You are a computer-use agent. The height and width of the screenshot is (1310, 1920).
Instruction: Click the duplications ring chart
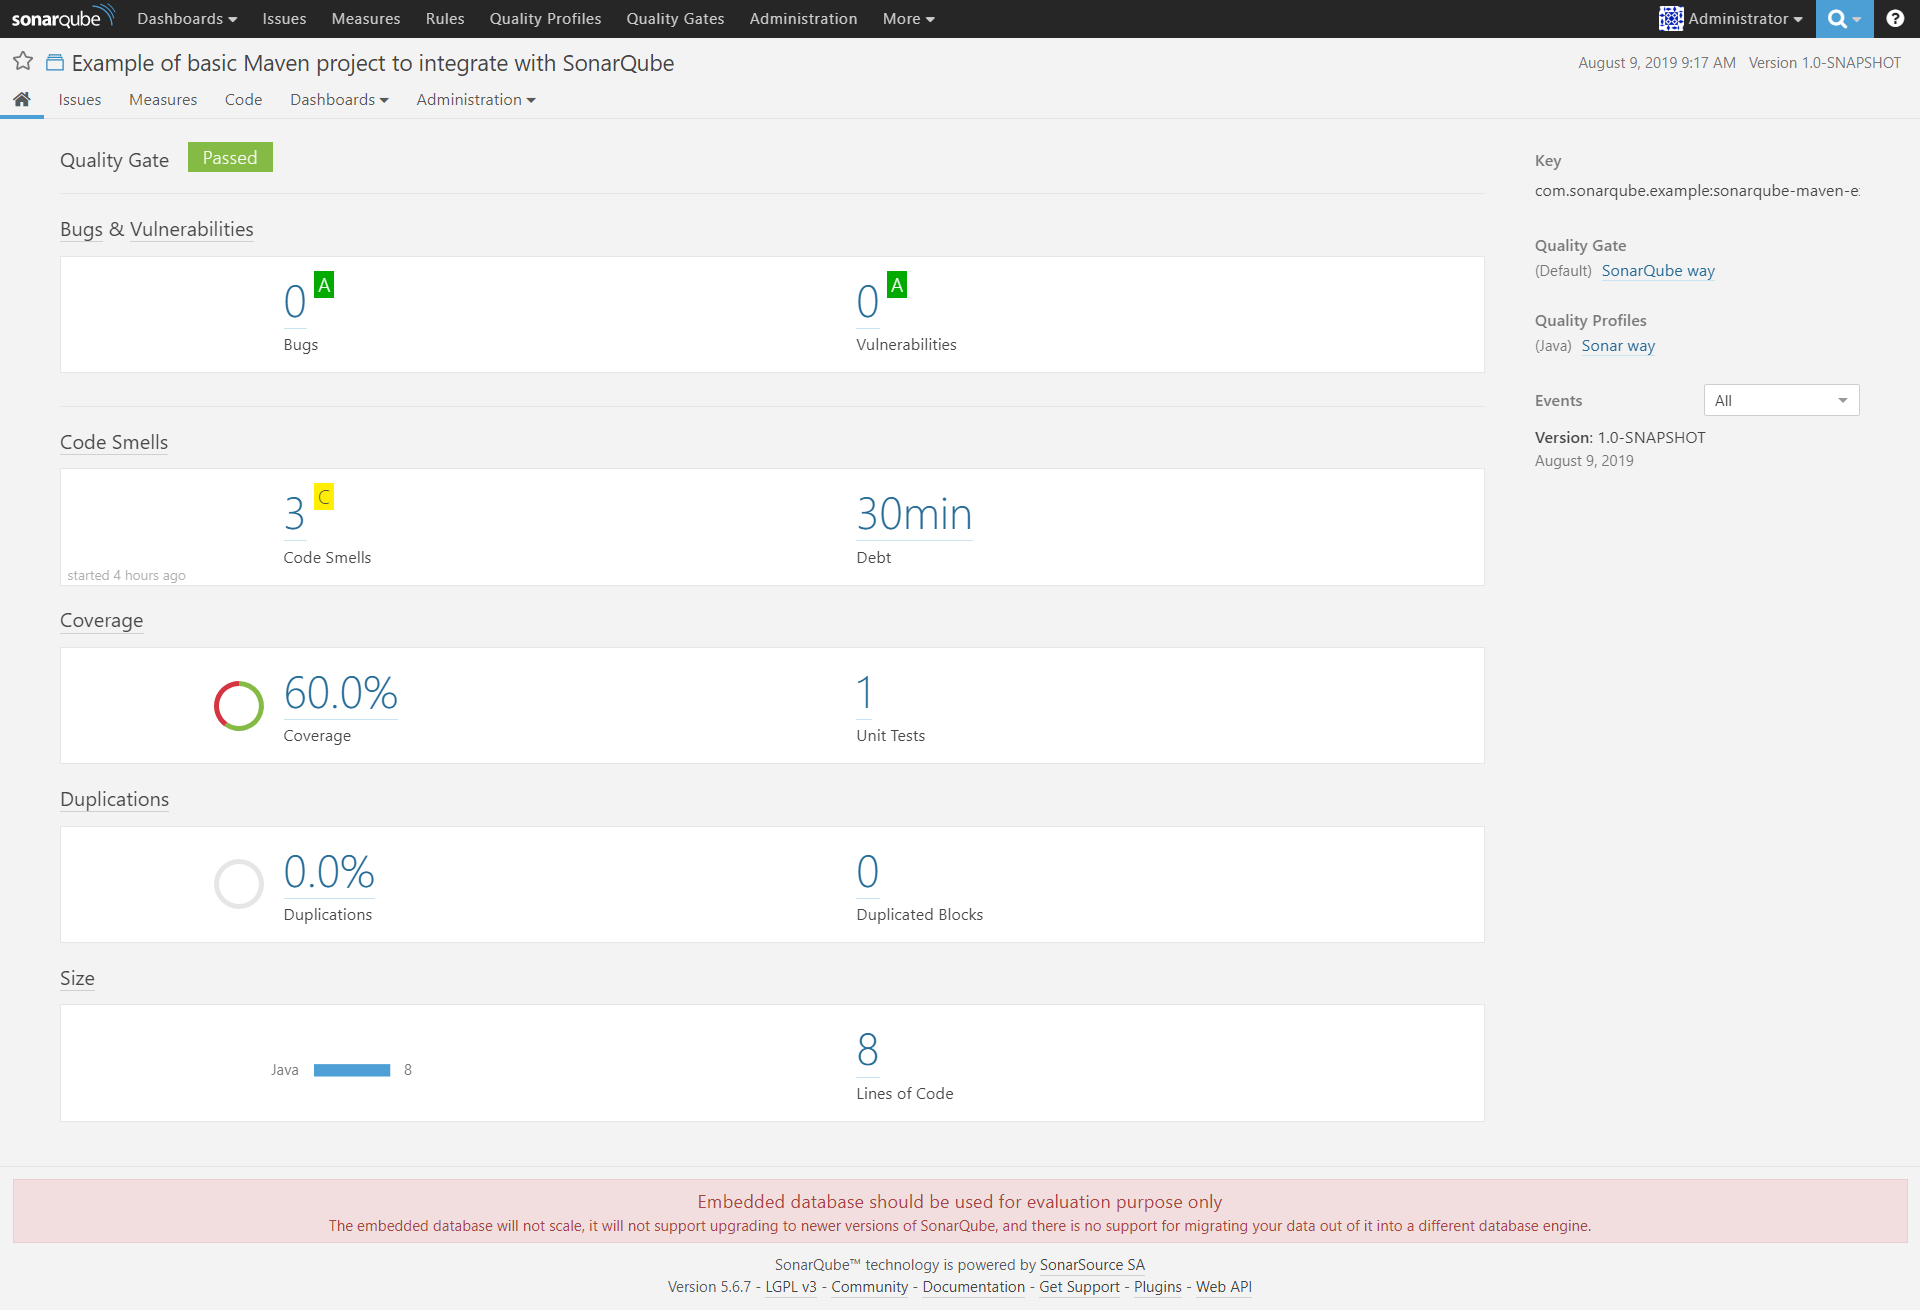238,883
